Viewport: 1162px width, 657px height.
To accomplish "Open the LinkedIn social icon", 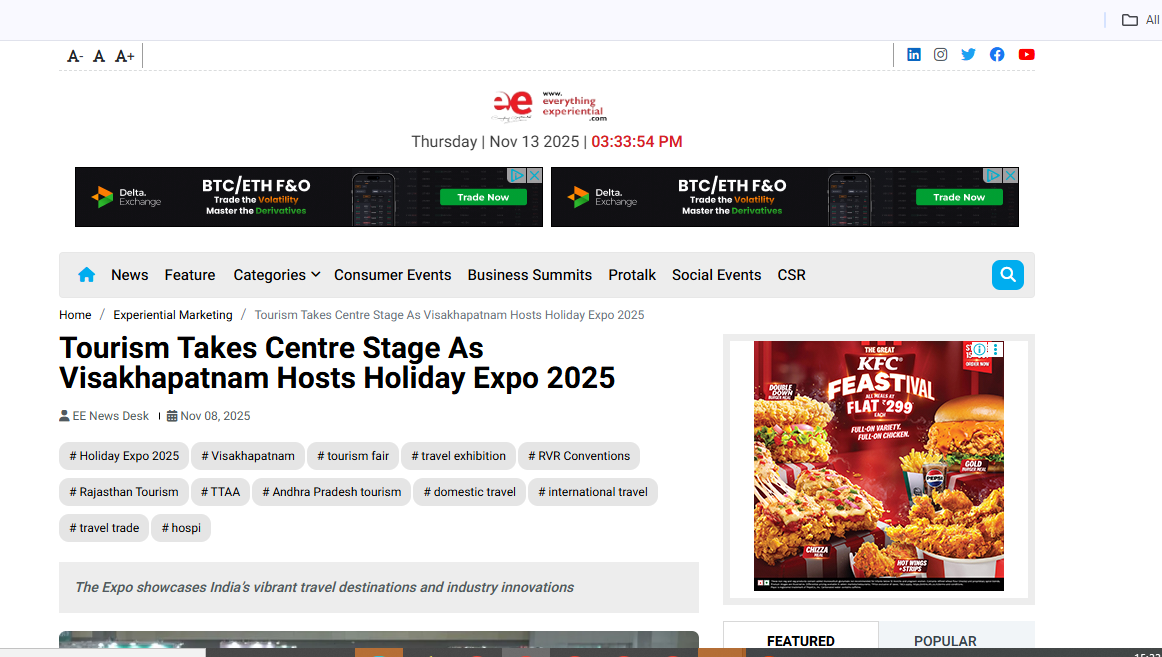I will 913,55.
